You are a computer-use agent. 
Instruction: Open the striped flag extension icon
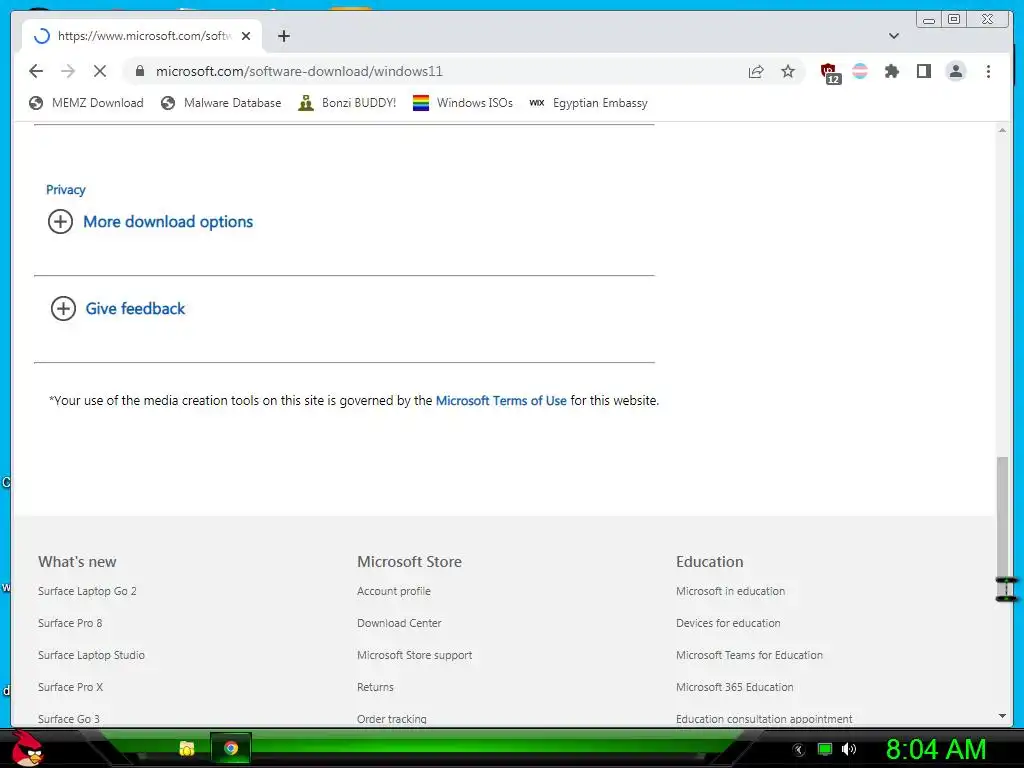(x=860, y=71)
